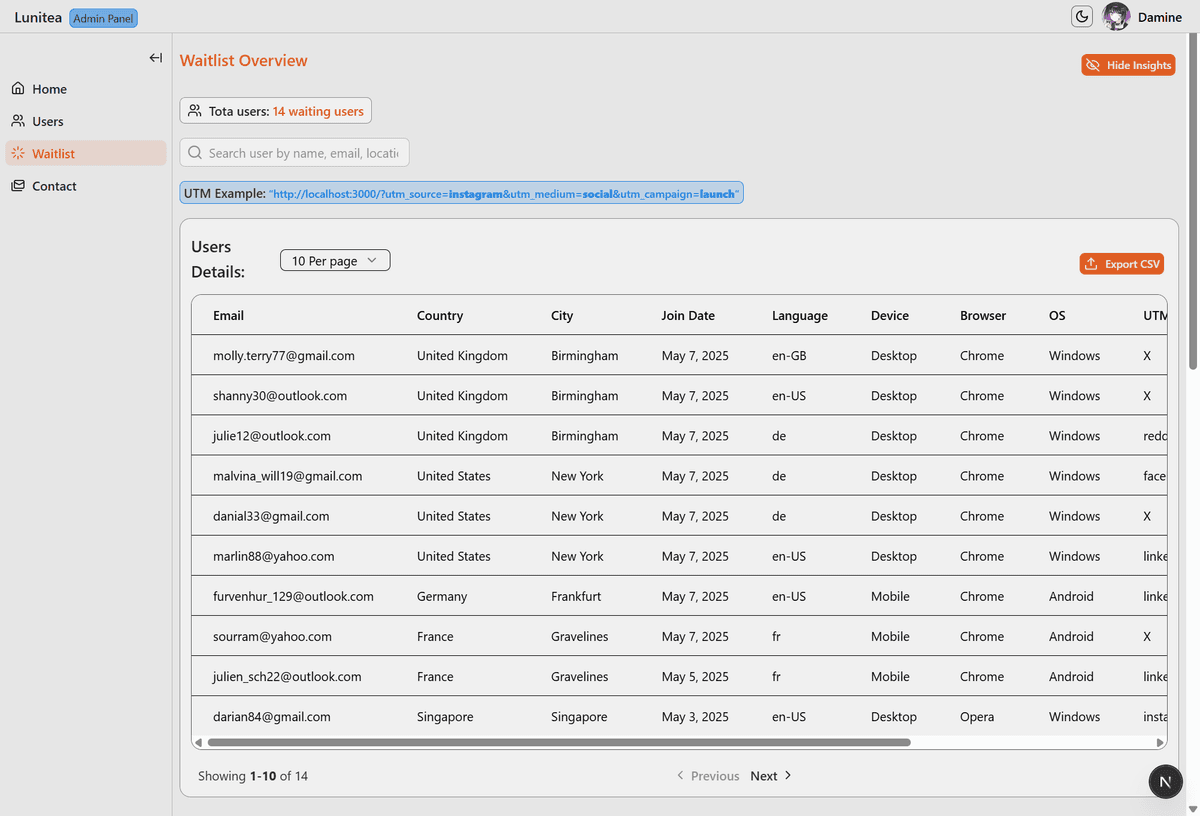The height and width of the screenshot is (816, 1200).
Task: Select email sourram@yahoo.com
Action: click(272, 636)
